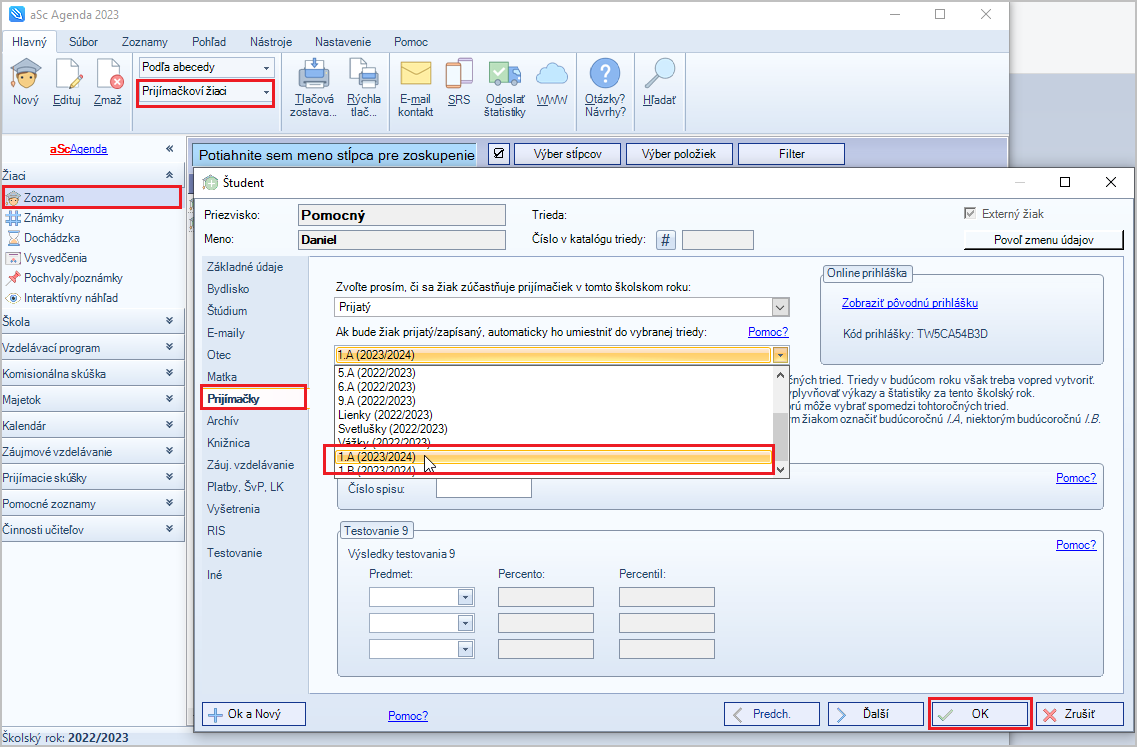This screenshot has width=1137, height=747.
Task: Open the Zoznamy menu
Action: tap(144, 42)
